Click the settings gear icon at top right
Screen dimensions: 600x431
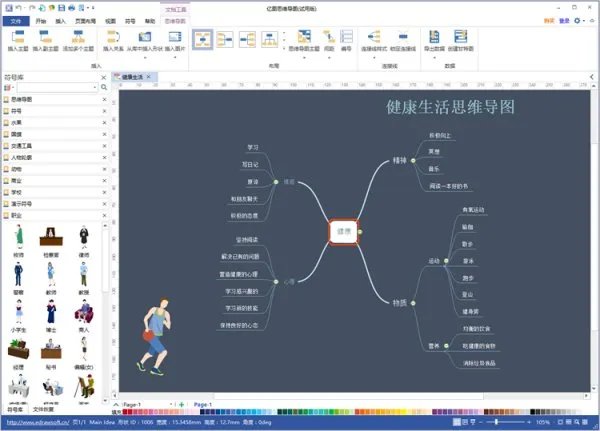coord(577,21)
